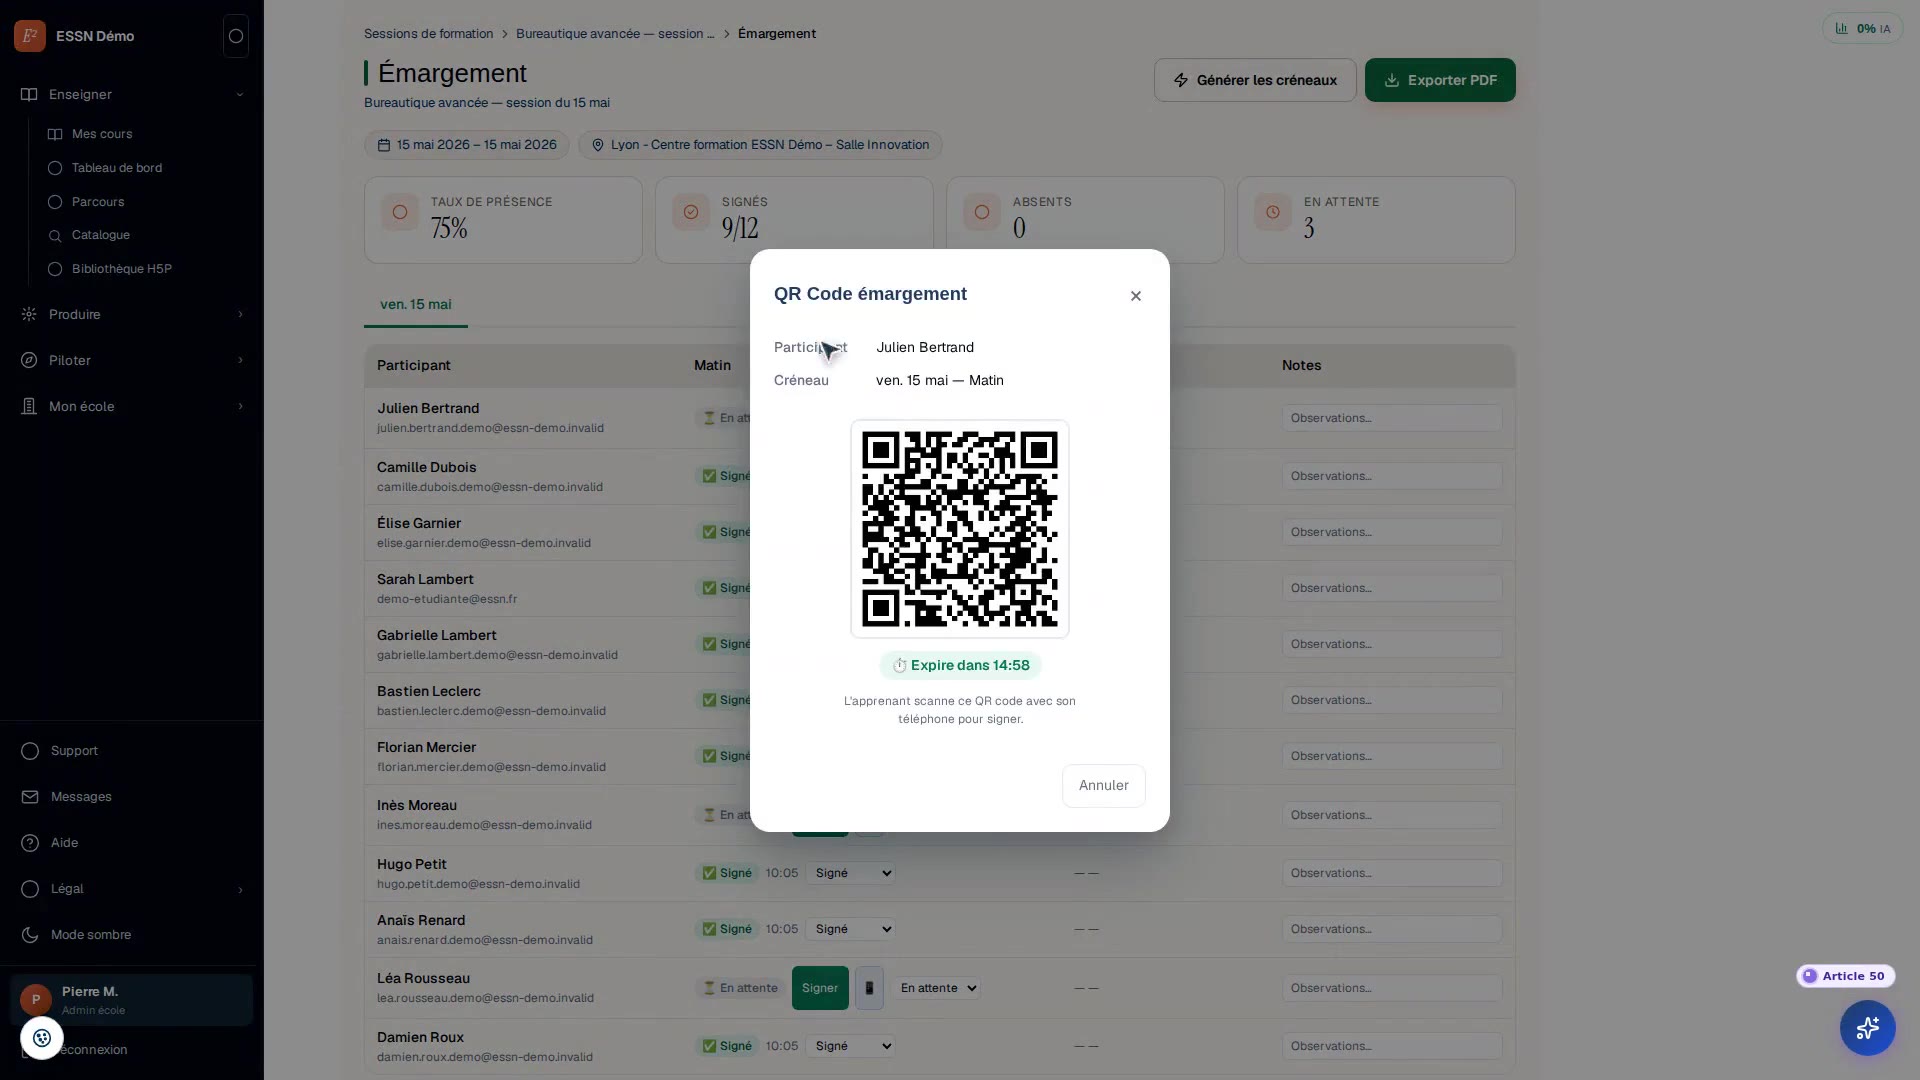The width and height of the screenshot is (1920, 1080).
Task: Open Bibliothèque H5P in the sidebar
Action: click(122, 269)
